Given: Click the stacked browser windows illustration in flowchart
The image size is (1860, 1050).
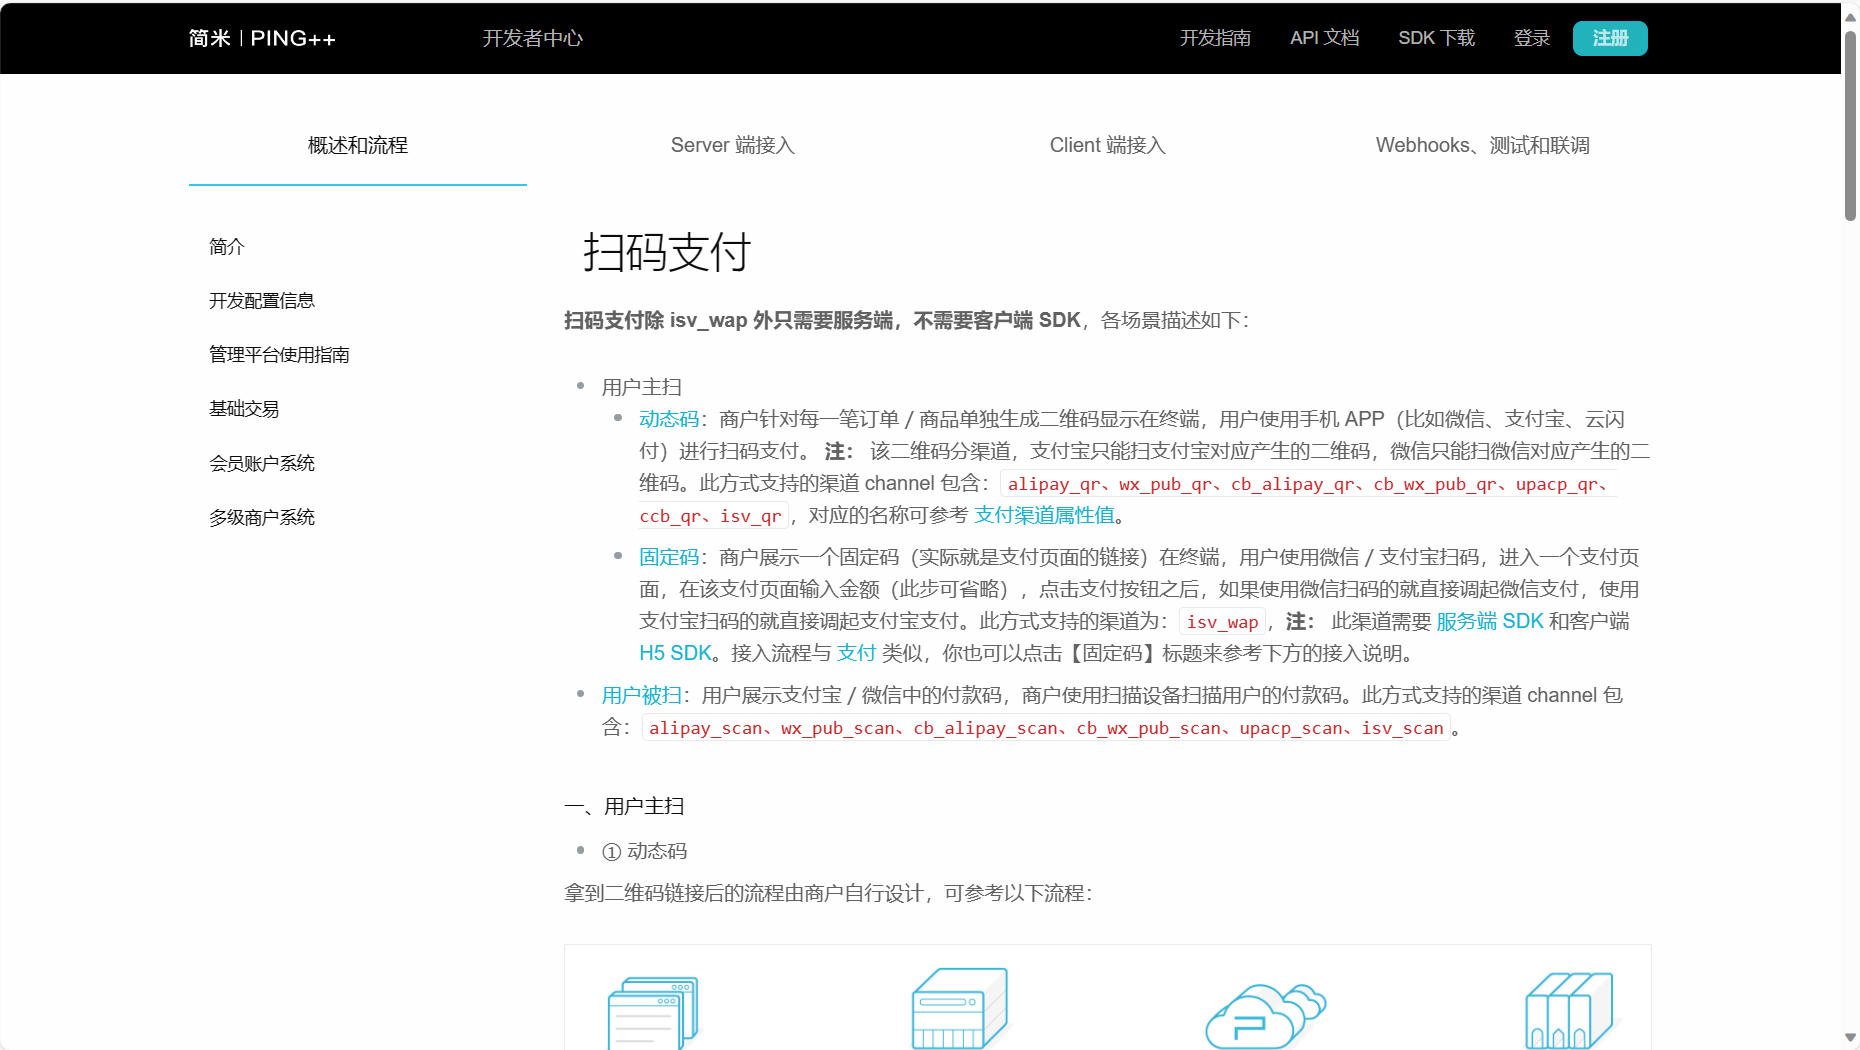Looking at the screenshot, I should pyautogui.click(x=653, y=1010).
